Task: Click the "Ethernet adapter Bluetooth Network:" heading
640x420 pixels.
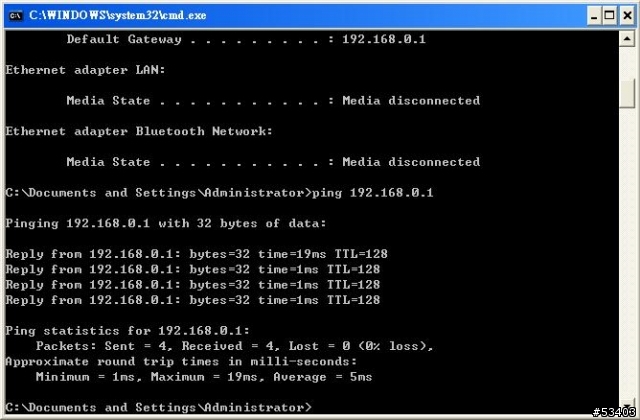Action: (139, 131)
